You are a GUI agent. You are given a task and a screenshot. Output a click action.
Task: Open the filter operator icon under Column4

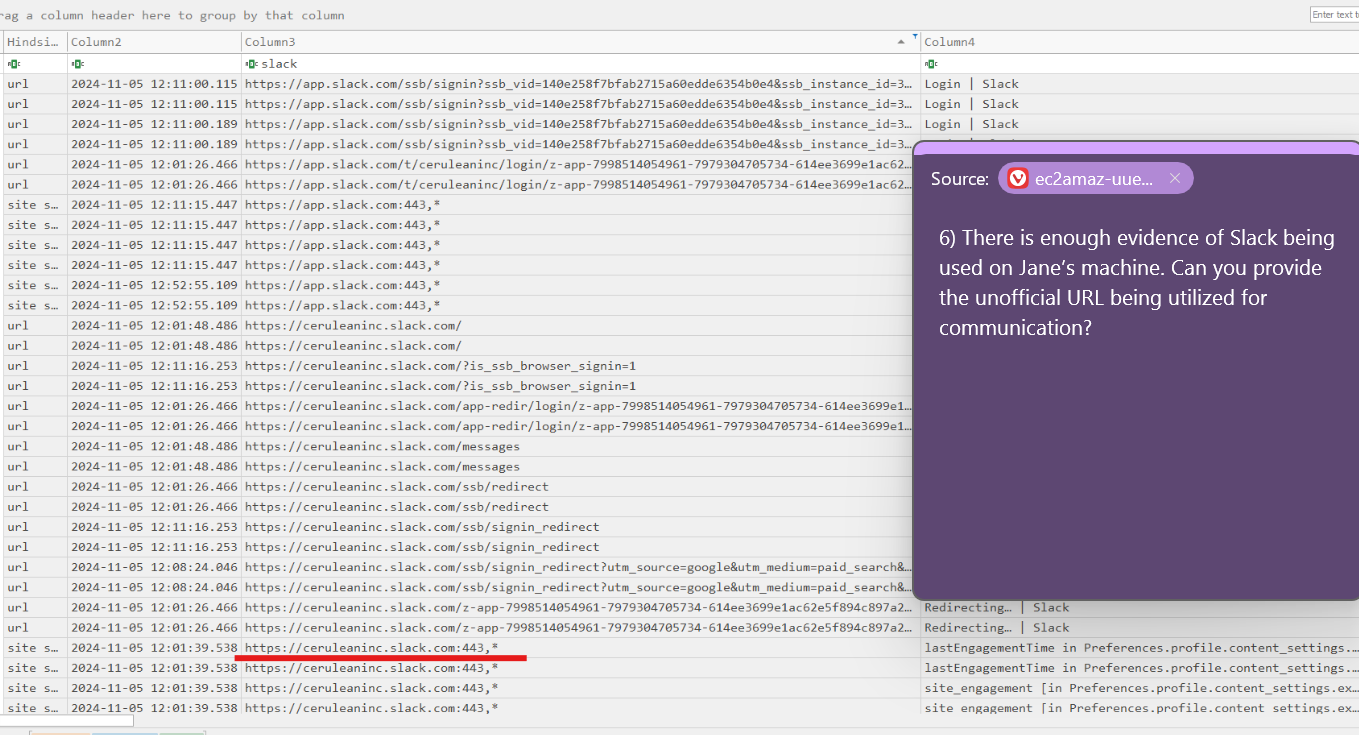(x=929, y=64)
